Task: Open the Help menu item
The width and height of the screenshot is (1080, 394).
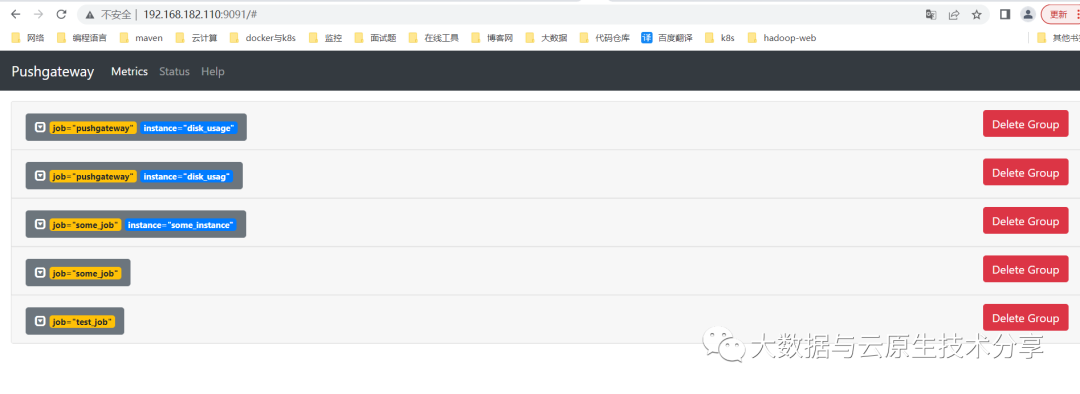Action: click(x=213, y=72)
